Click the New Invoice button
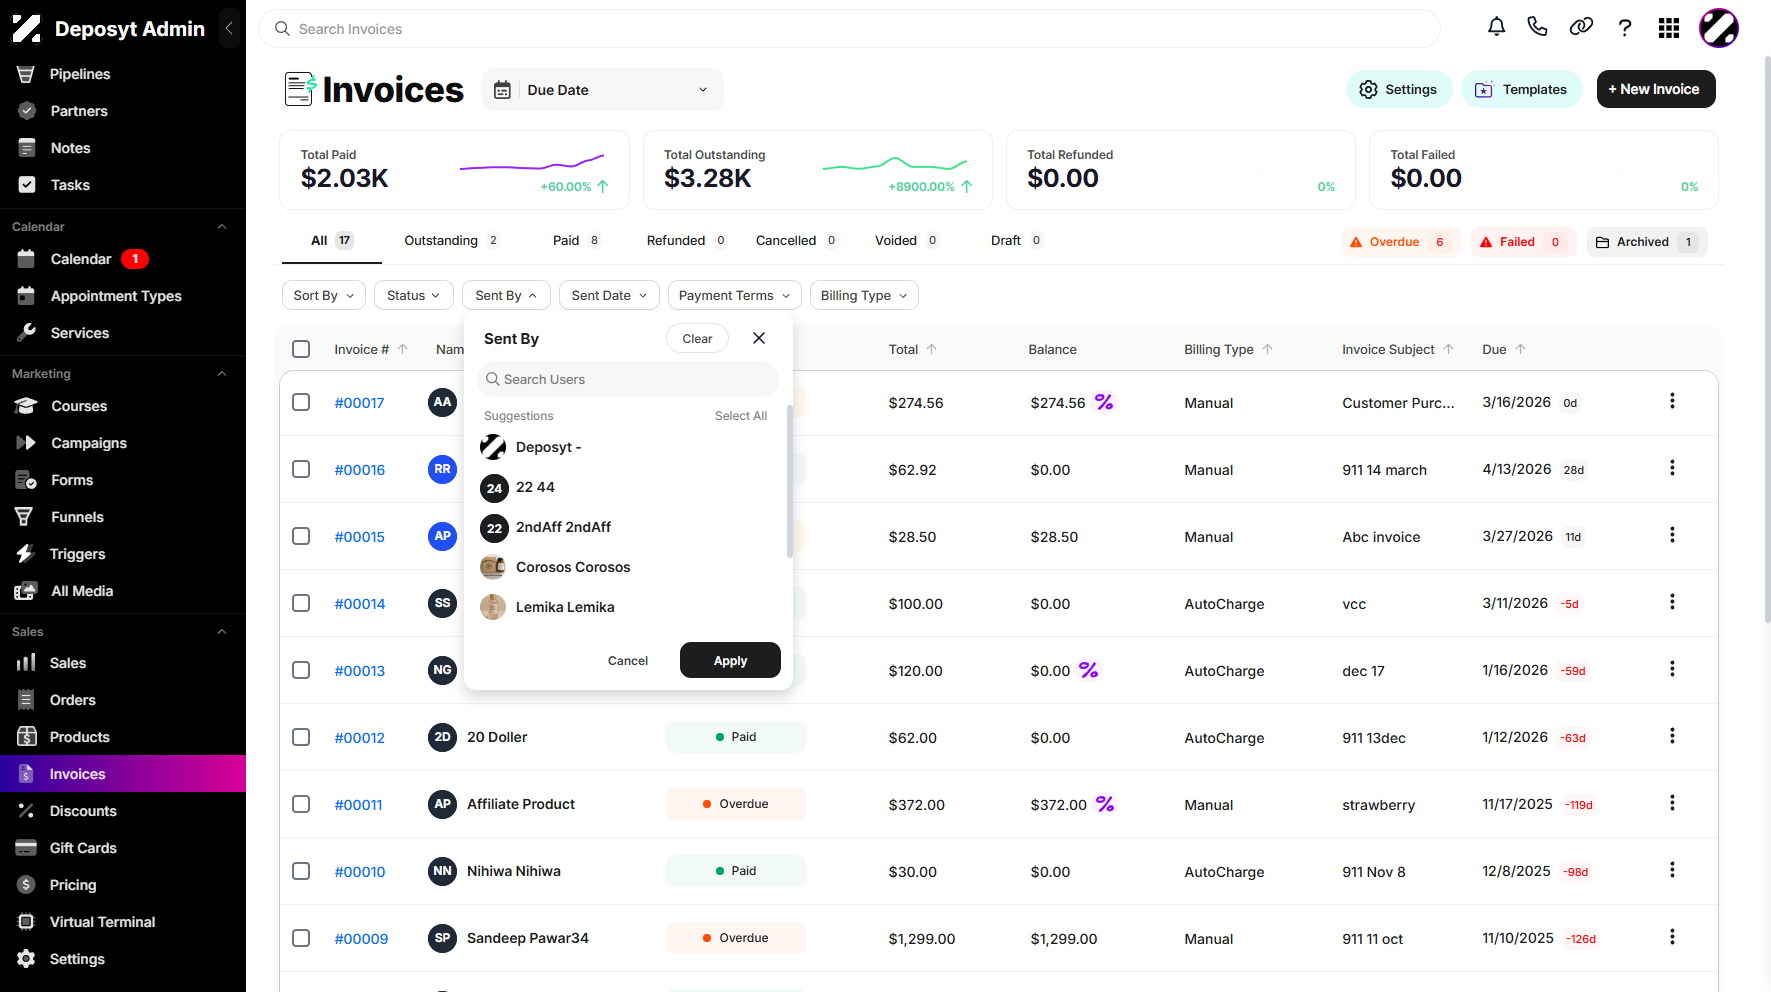Image resolution: width=1771 pixels, height=992 pixels. coord(1656,89)
